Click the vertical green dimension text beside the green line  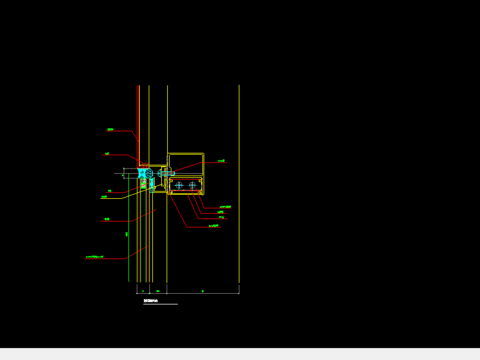click(127, 234)
